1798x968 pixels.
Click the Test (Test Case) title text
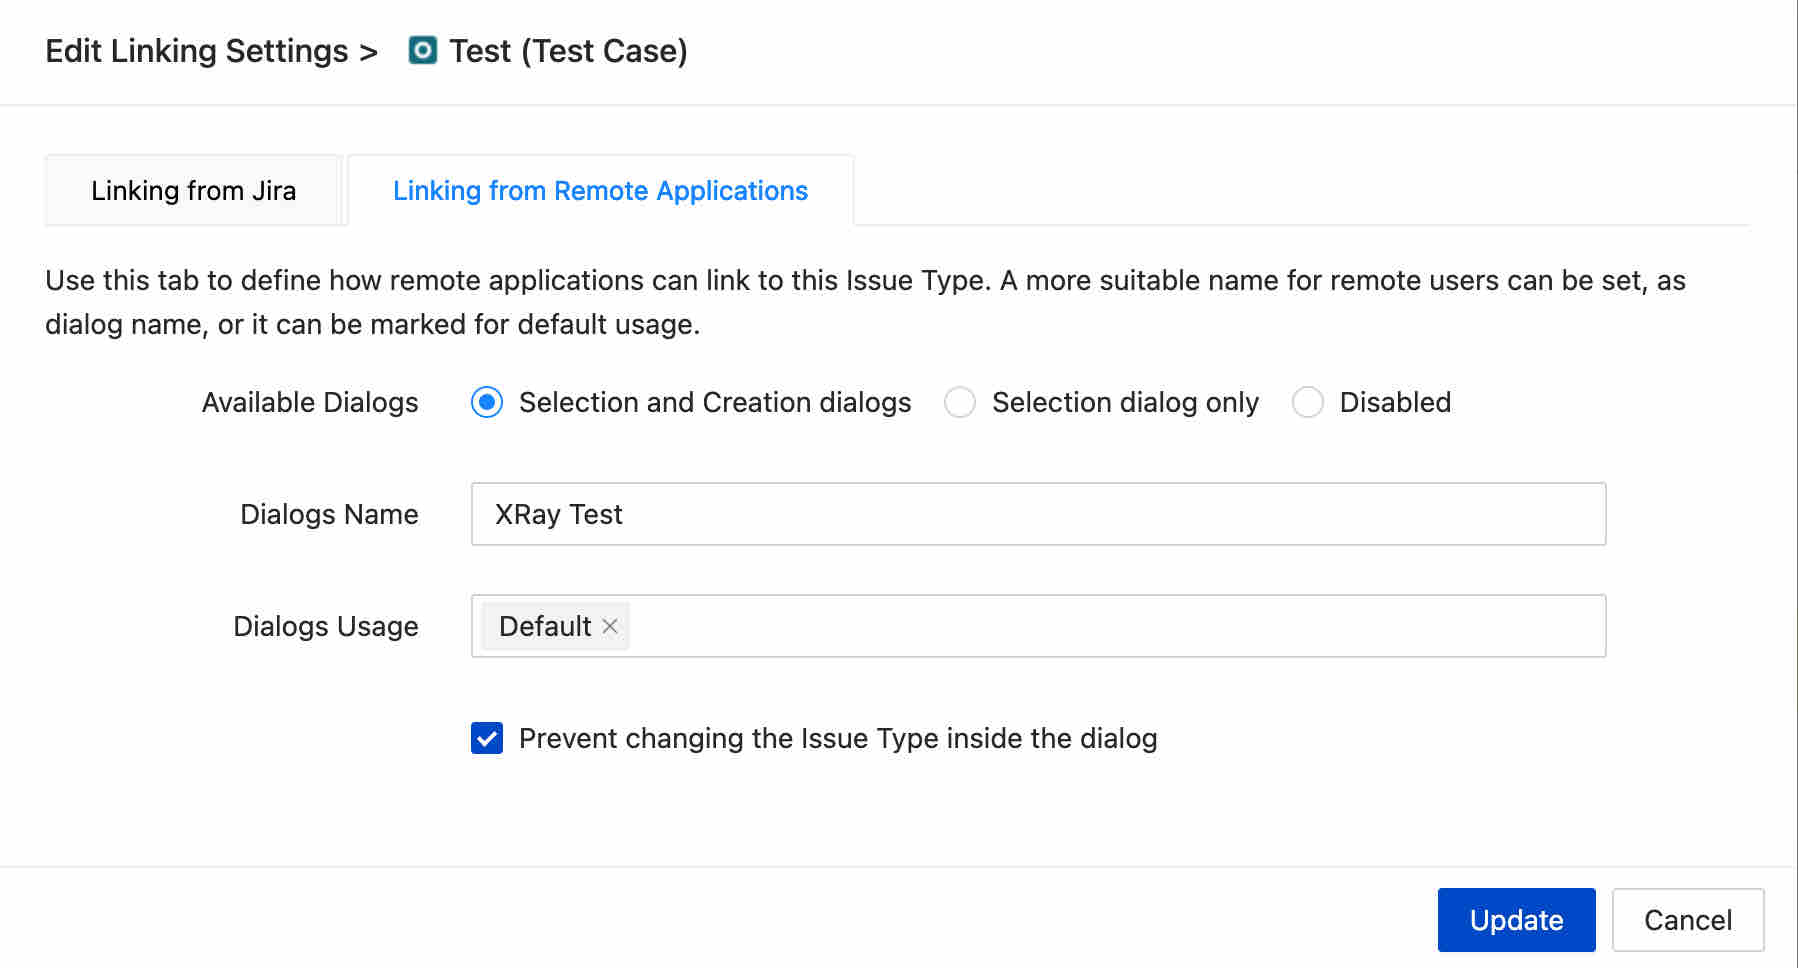point(568,50)
